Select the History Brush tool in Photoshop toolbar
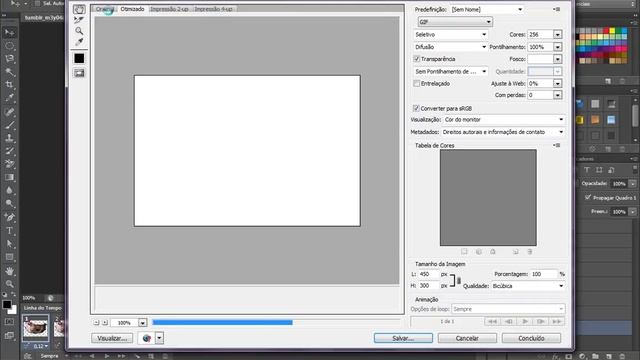The height and width of the screenshot is (360, 640). click(9, 151)
